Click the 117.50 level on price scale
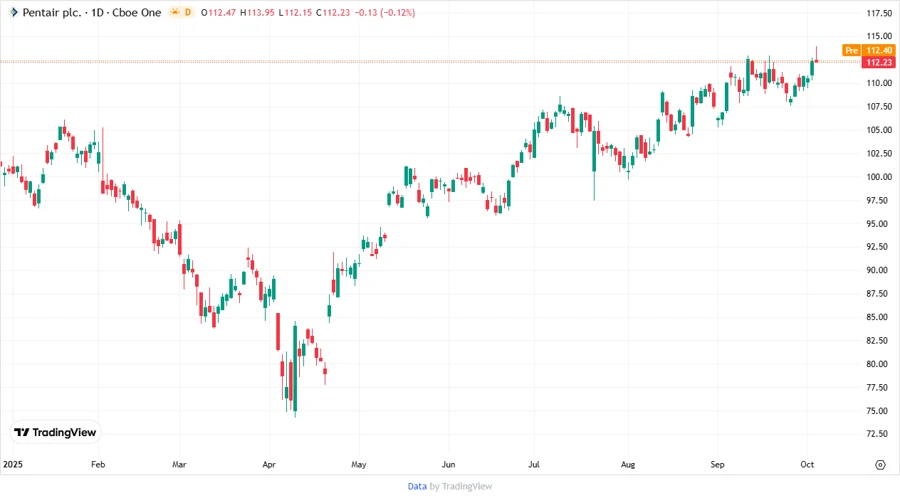This screenshot has width=900, height=498. point(879,13)
